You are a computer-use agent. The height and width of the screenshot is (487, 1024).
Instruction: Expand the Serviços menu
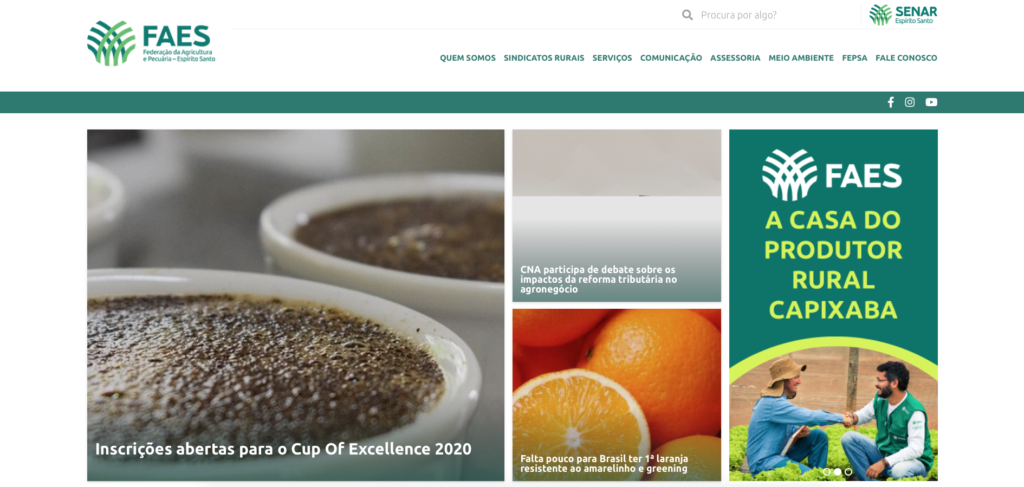pyautogui.click(x=612, y=57)
